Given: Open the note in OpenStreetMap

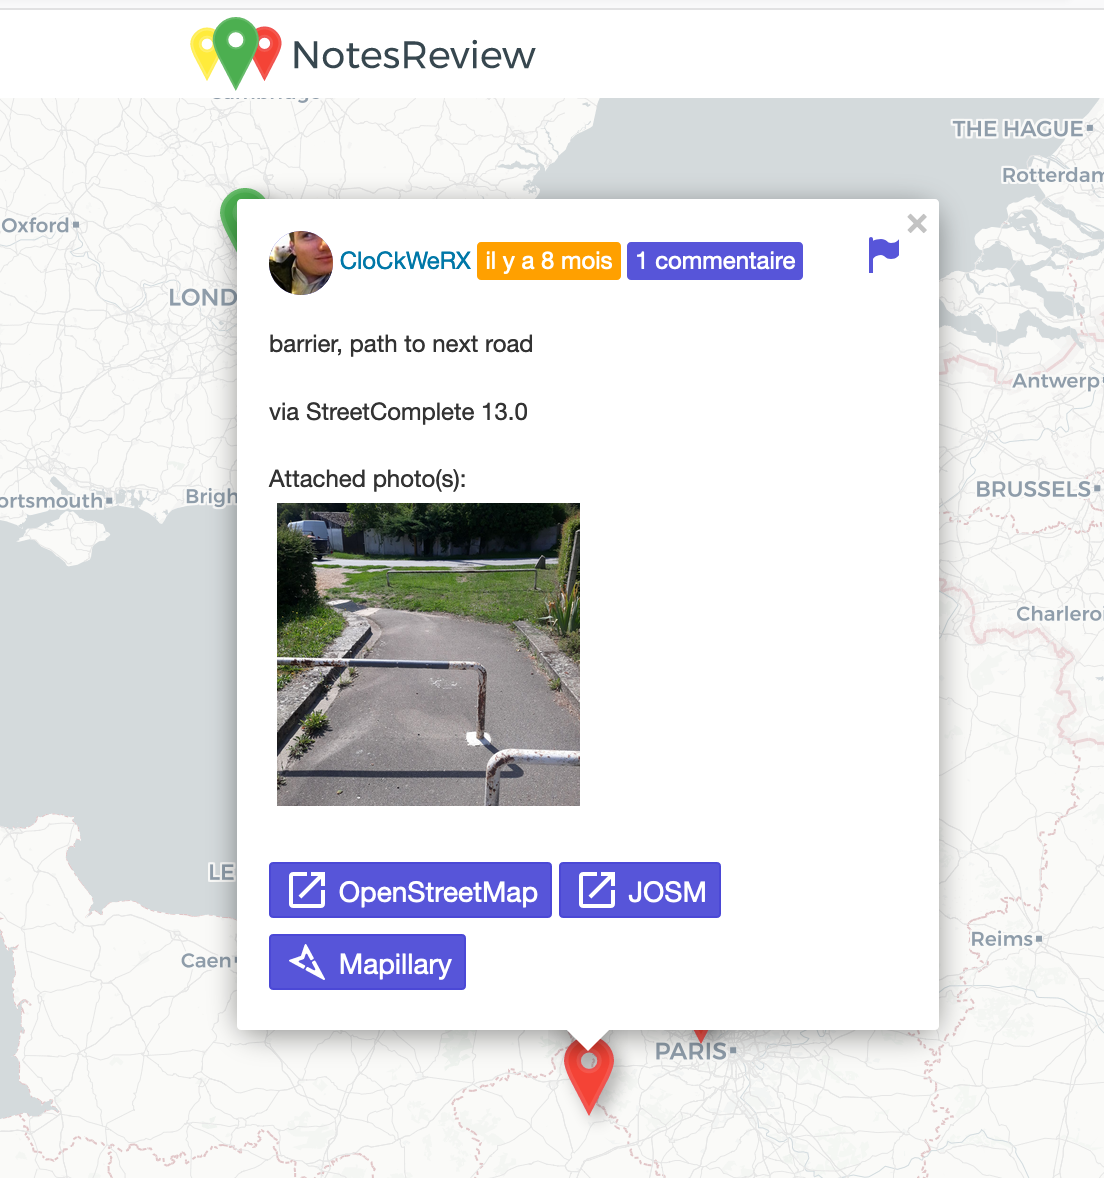Looking at the screenshot, I should pos(410,890).
